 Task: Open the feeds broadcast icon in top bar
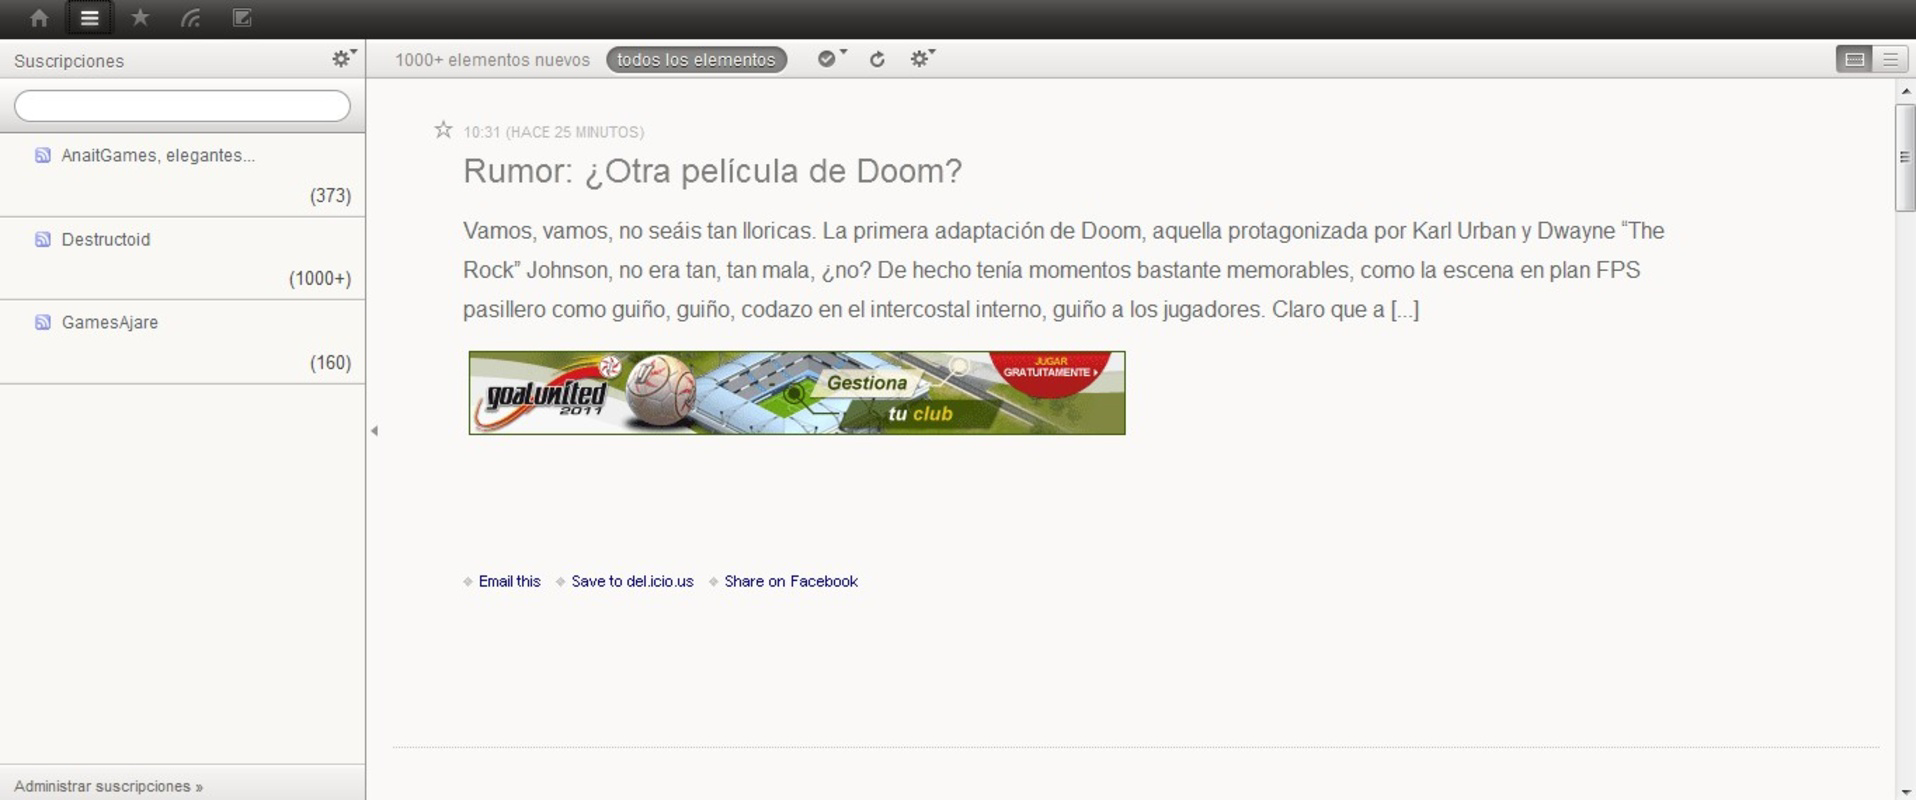pos(190,18)
